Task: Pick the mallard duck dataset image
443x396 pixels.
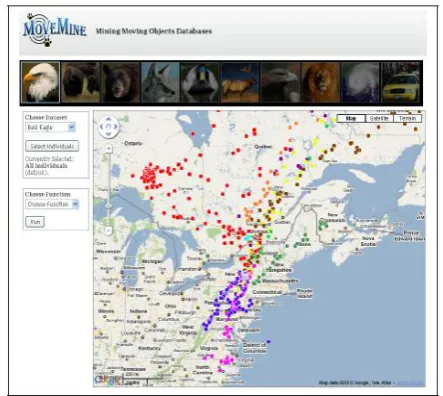Action: click(200, 82)
